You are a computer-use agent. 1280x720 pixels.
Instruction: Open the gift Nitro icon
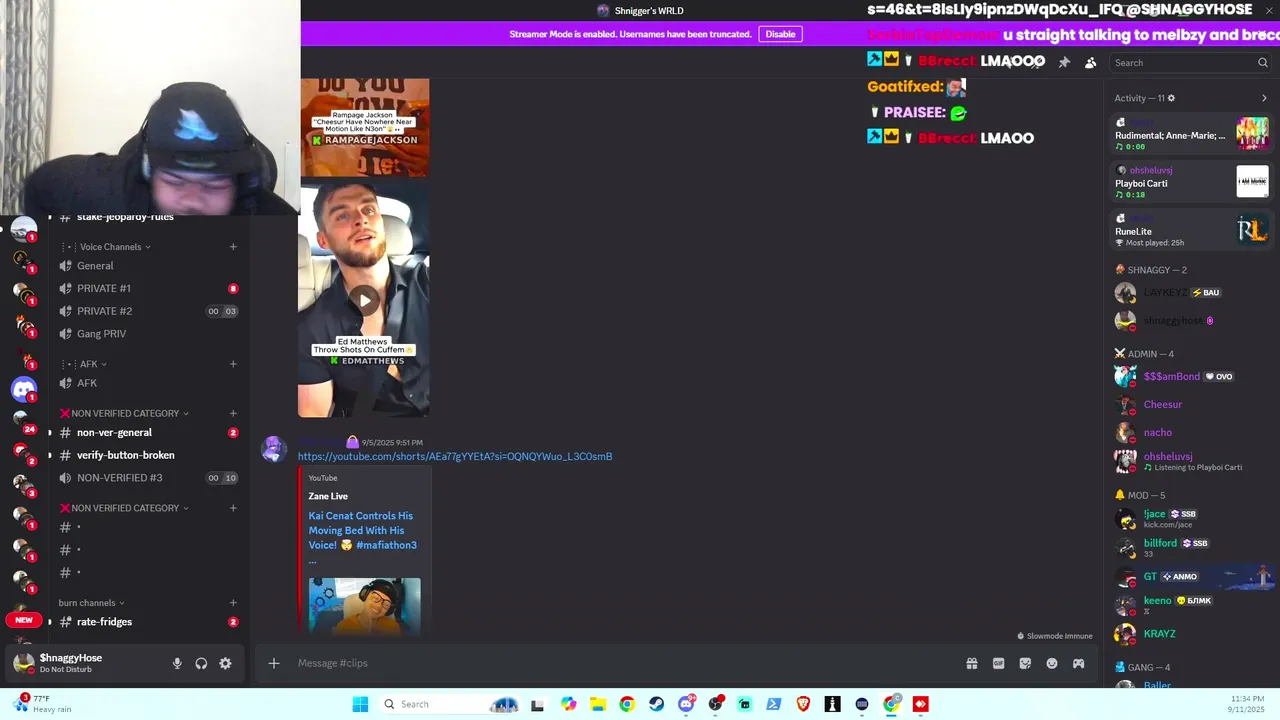click(x=971, y=663)
